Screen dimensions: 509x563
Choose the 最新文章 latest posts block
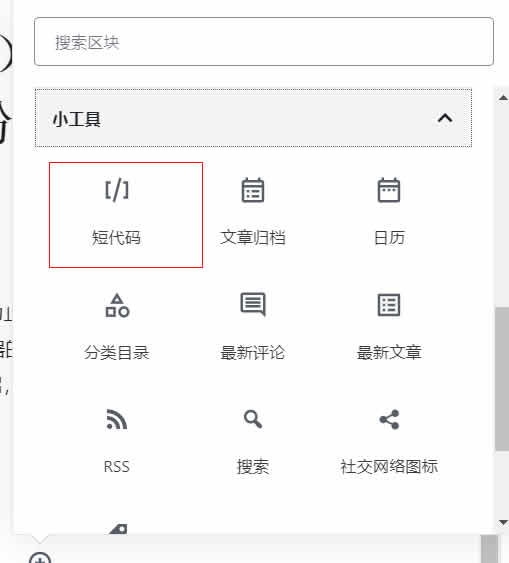click(x=389, y=329)
